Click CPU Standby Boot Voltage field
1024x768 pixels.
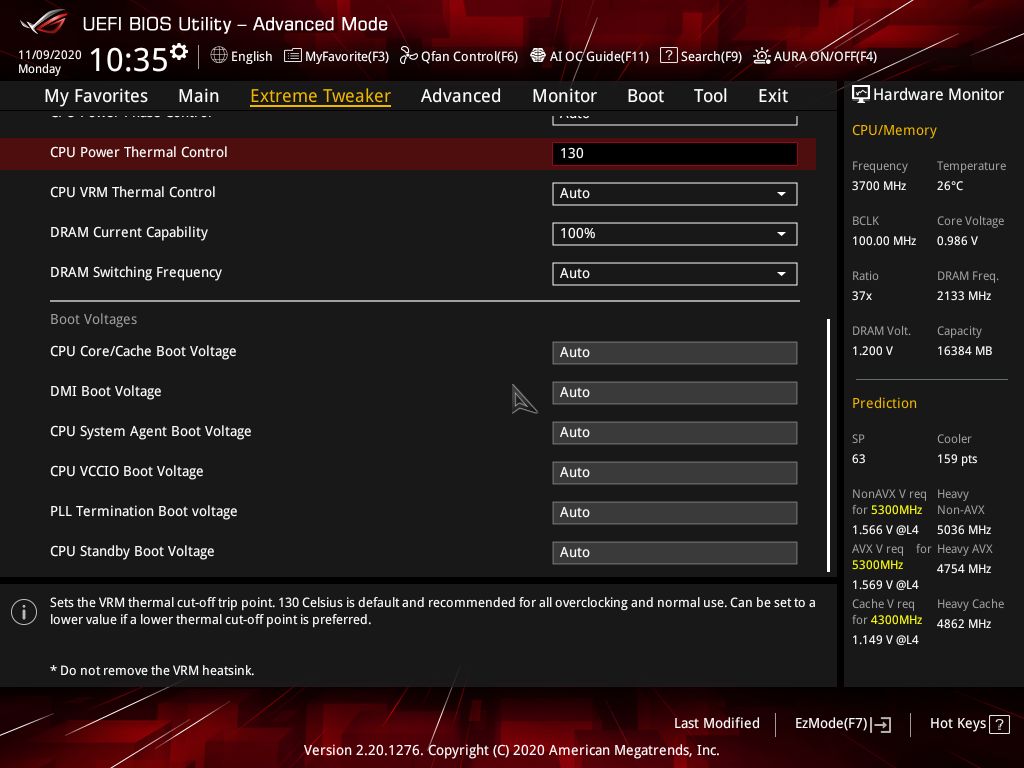[675, 552]
